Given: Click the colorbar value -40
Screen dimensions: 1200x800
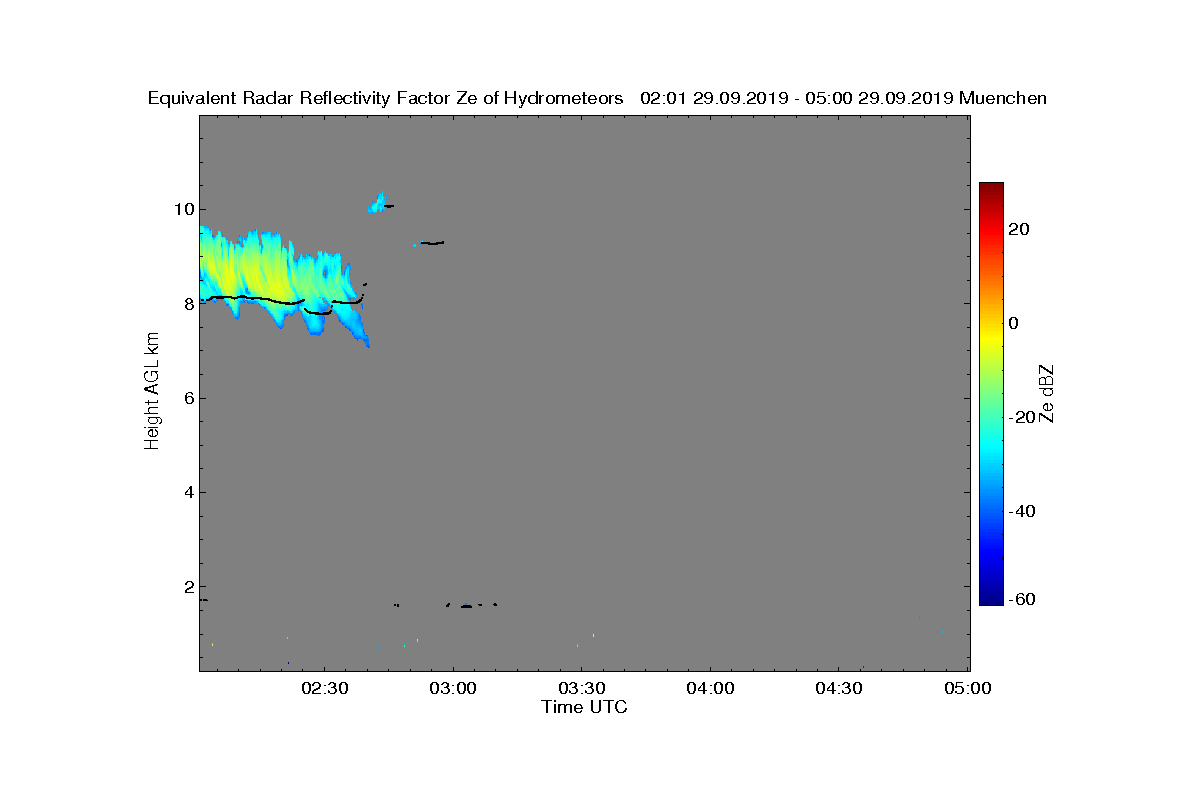Looking at the screenshot, I should point(1022,511).
